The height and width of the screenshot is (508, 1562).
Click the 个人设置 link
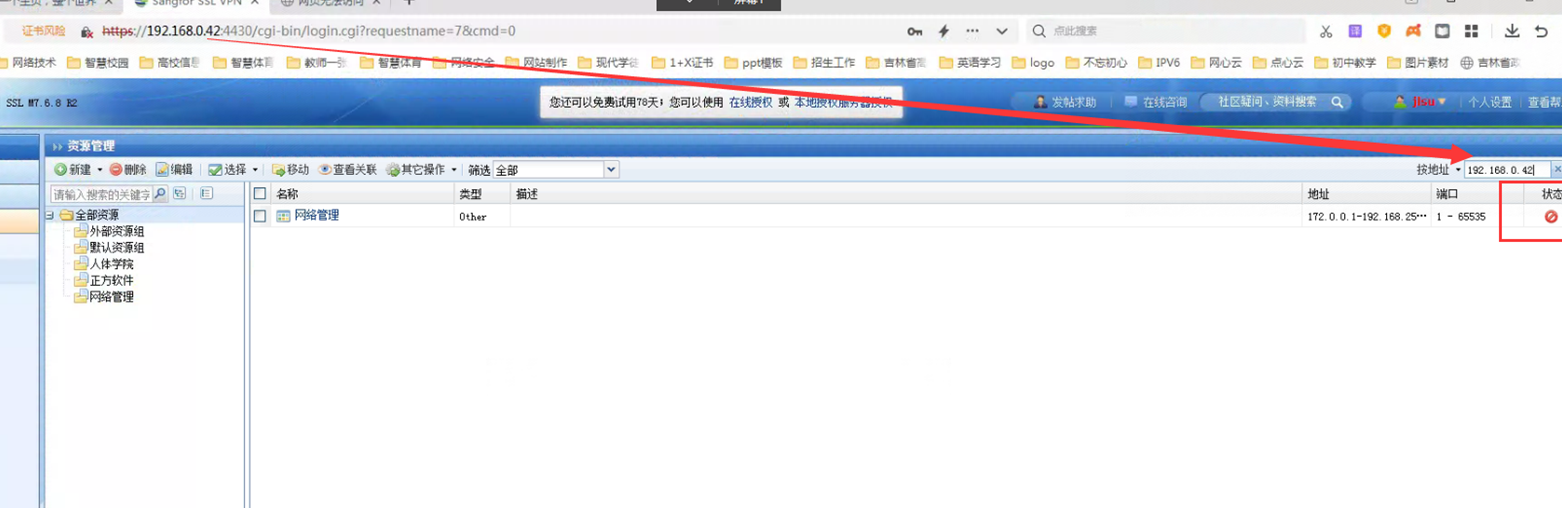pos(1490,102)
